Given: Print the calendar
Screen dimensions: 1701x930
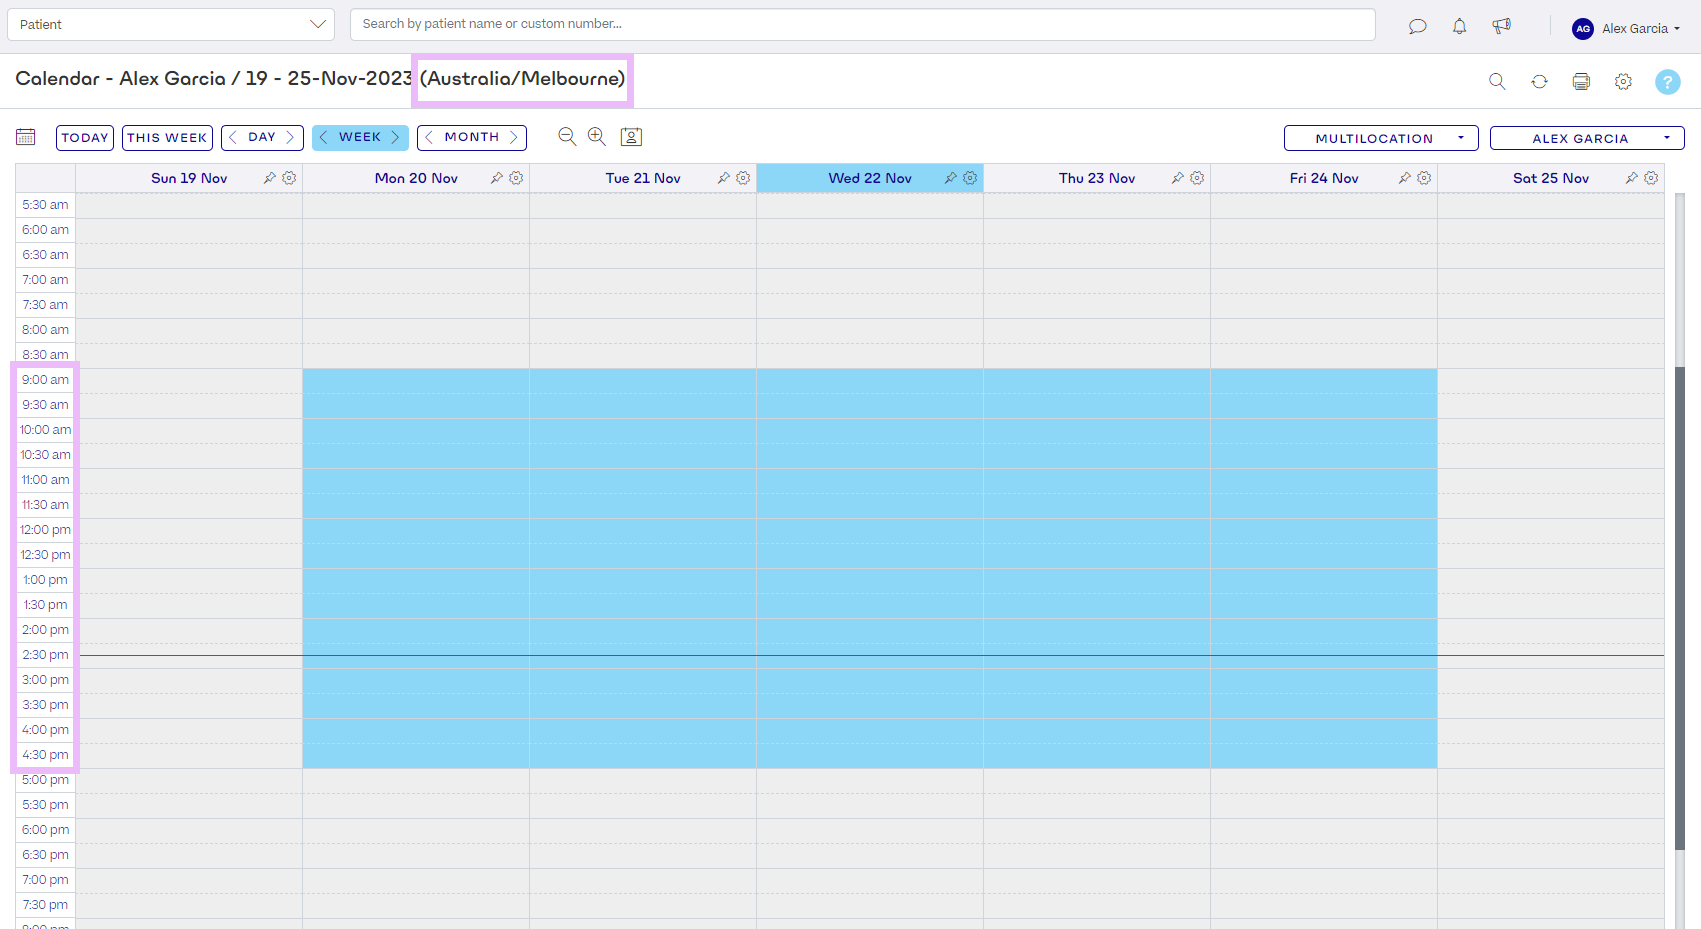Looking at the screenshot, I should pyautogui.click(x=1581, y=81).
